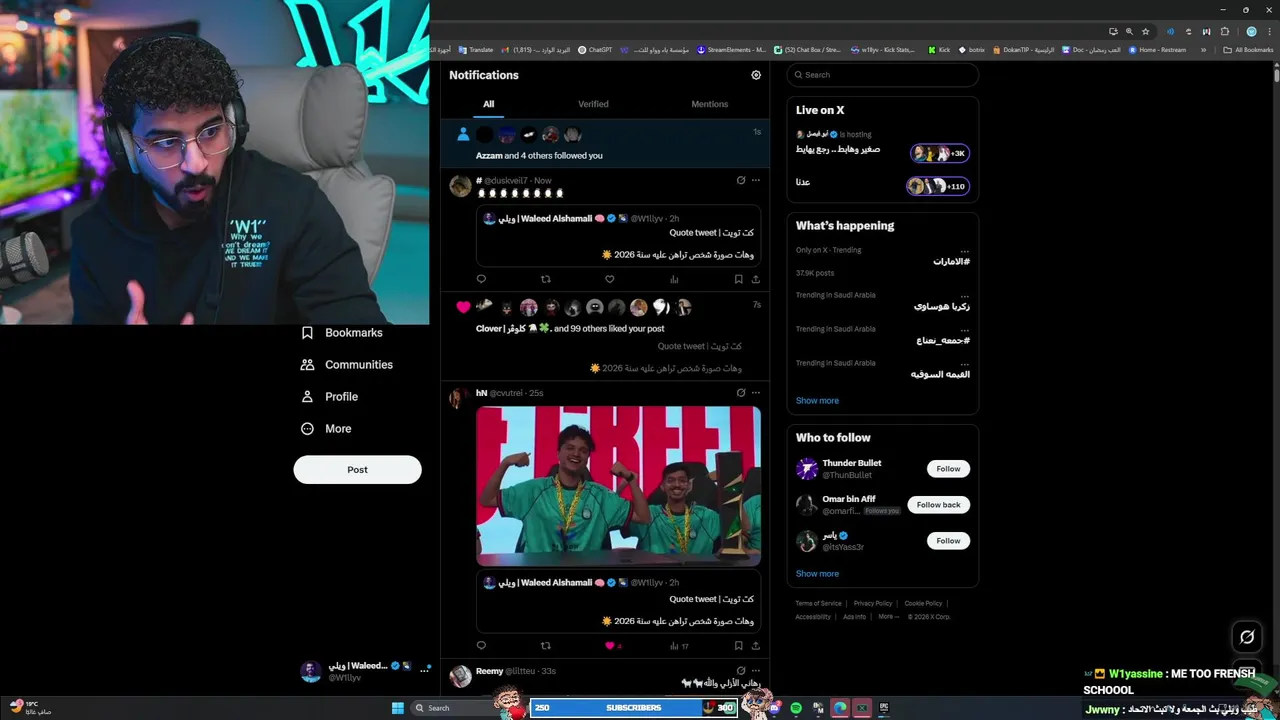Join live space with +110 listeners
Image resolution: width=1280 pixels, height=720 pixels.
point(937,186)
